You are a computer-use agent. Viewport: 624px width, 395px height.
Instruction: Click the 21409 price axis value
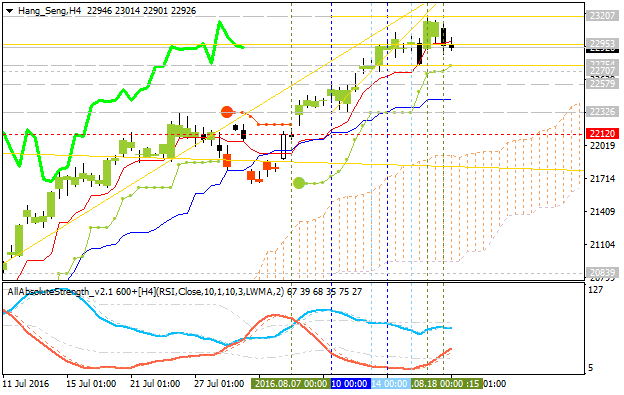[602, 212]
